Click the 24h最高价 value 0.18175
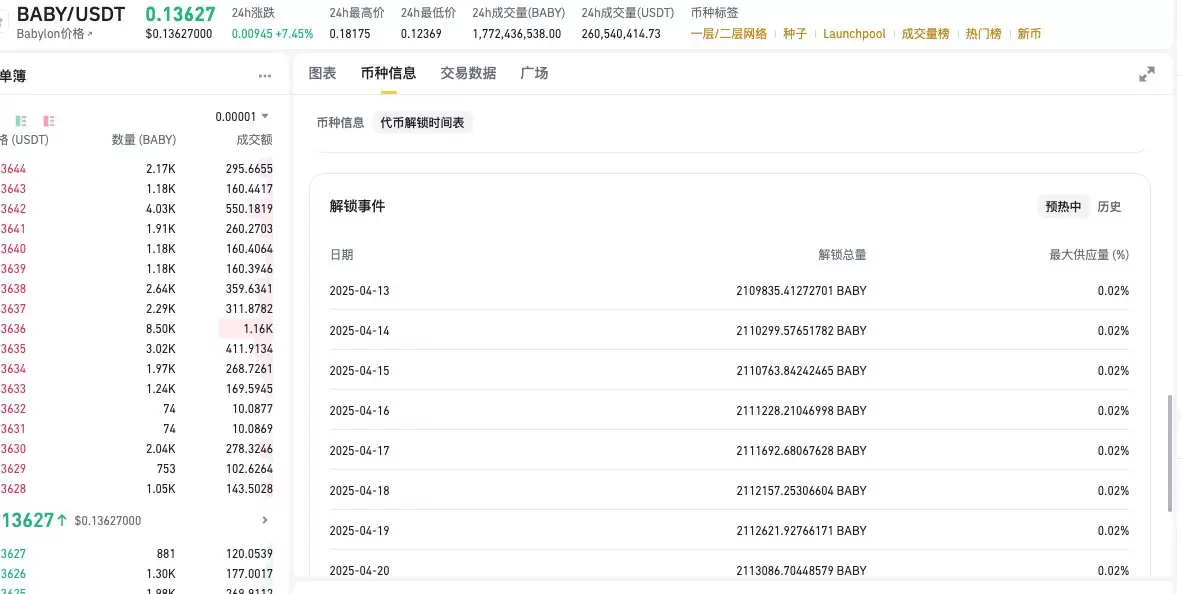 [349, 34]
